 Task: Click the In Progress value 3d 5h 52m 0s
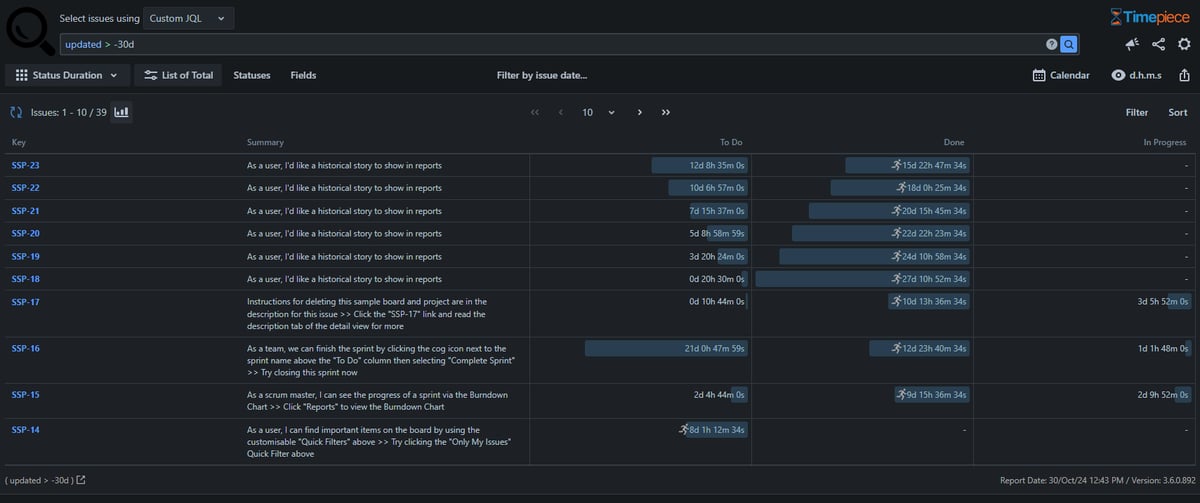pos(1163,302)
